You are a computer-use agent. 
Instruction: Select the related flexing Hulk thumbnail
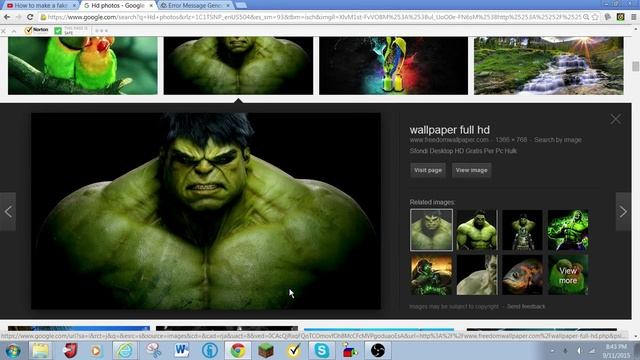click(477, 230)
